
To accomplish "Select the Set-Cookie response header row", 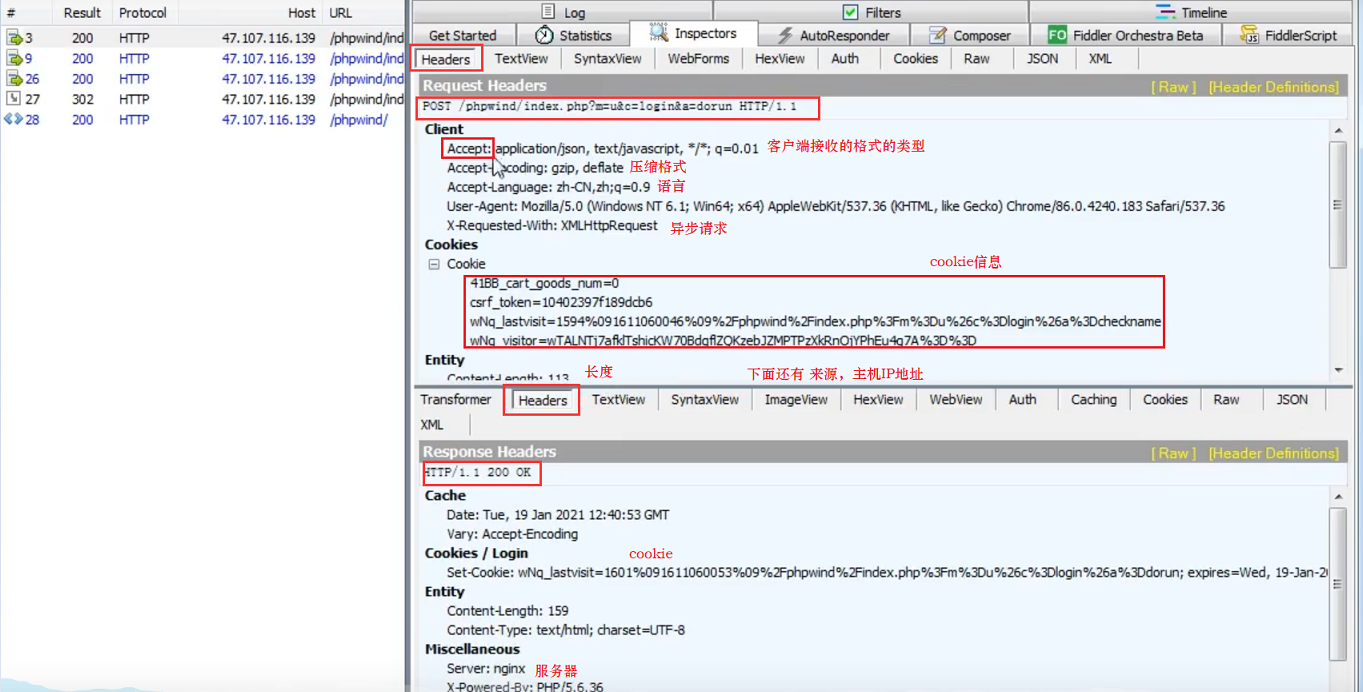I will (887, 573).
